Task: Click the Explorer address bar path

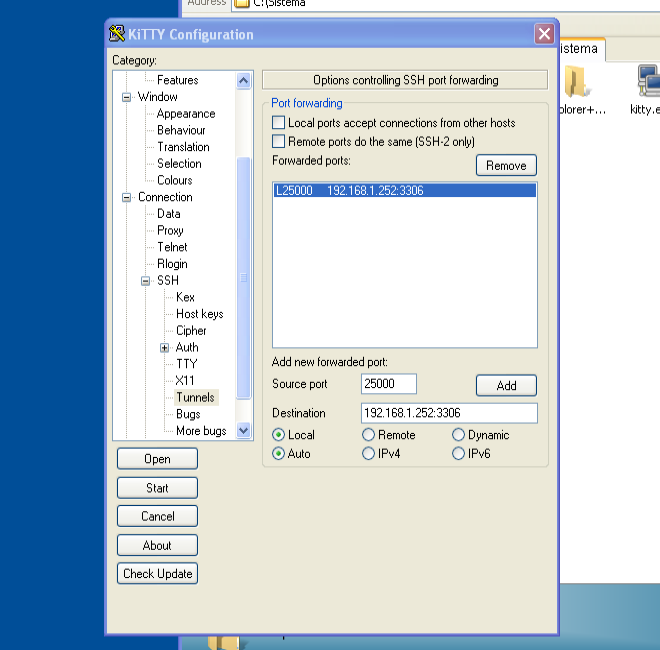Action: pyautogui.click(x=279, y=3)
